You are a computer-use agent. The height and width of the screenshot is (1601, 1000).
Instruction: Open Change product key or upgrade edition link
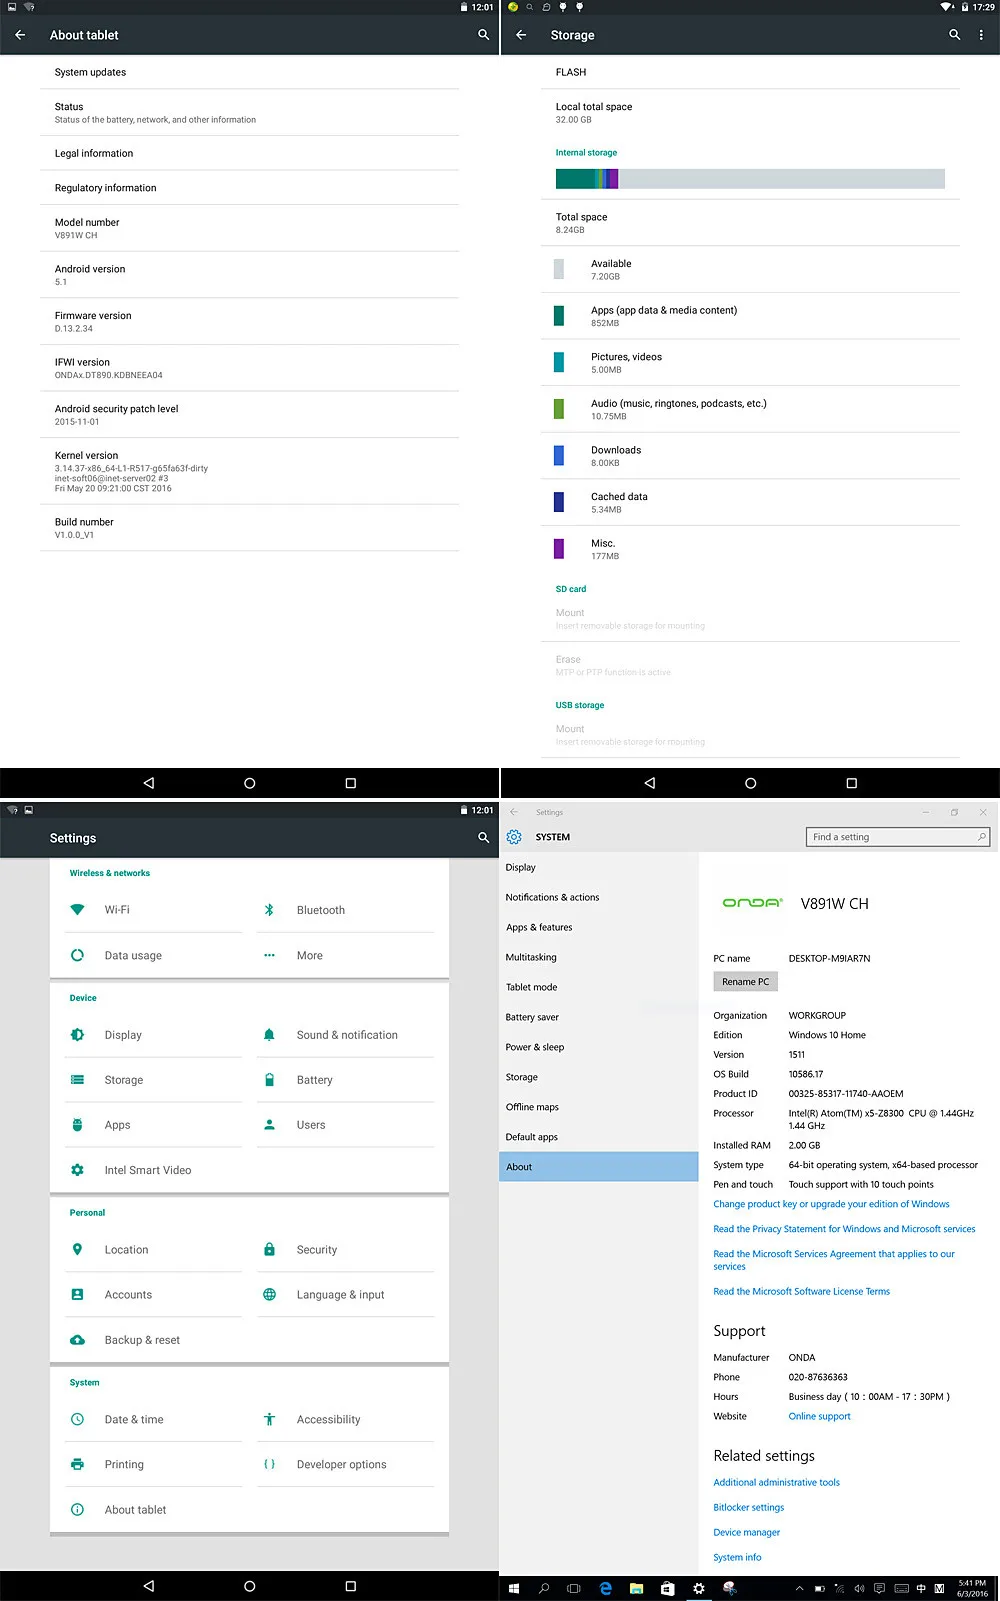tap(831, 1204)
